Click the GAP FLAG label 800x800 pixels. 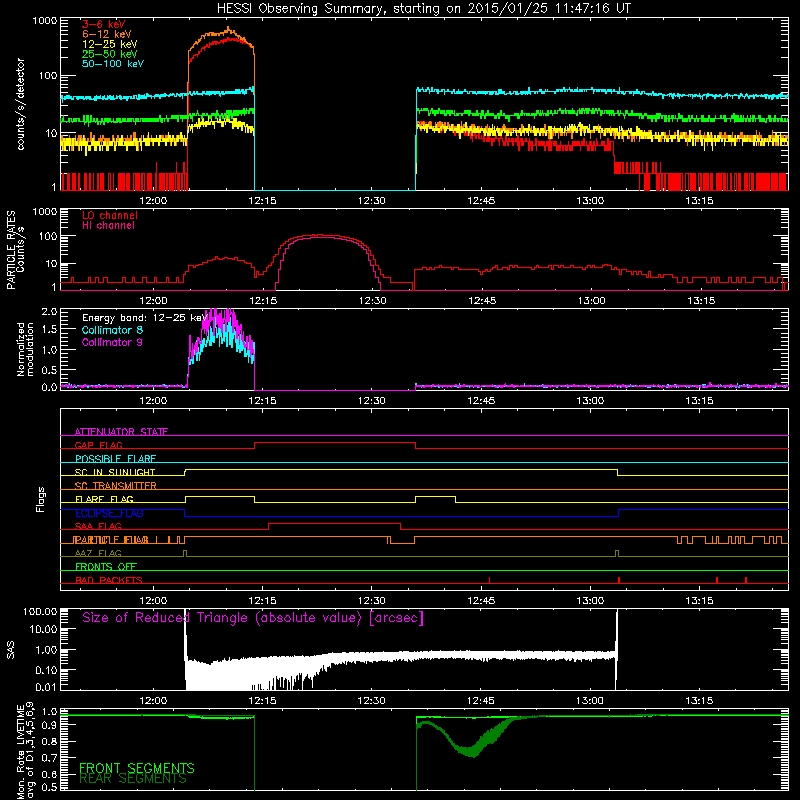click(98, 445)
